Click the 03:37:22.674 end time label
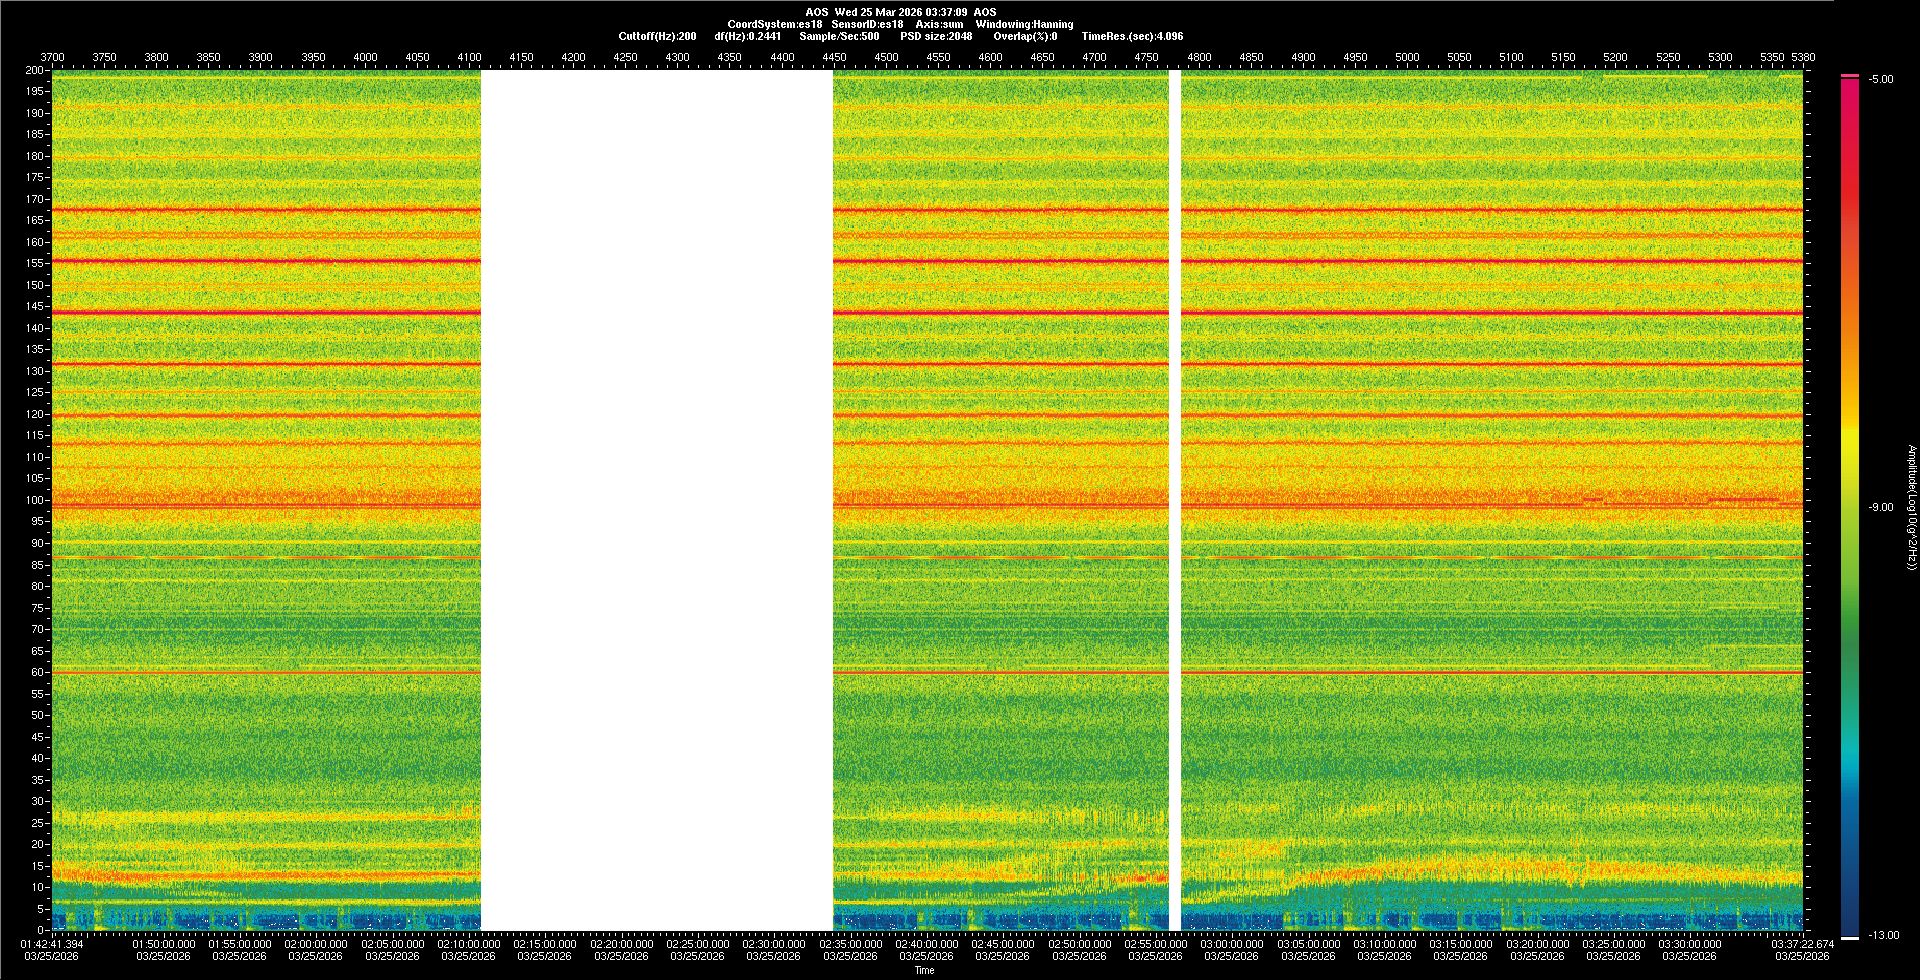 coord(1802,944)
